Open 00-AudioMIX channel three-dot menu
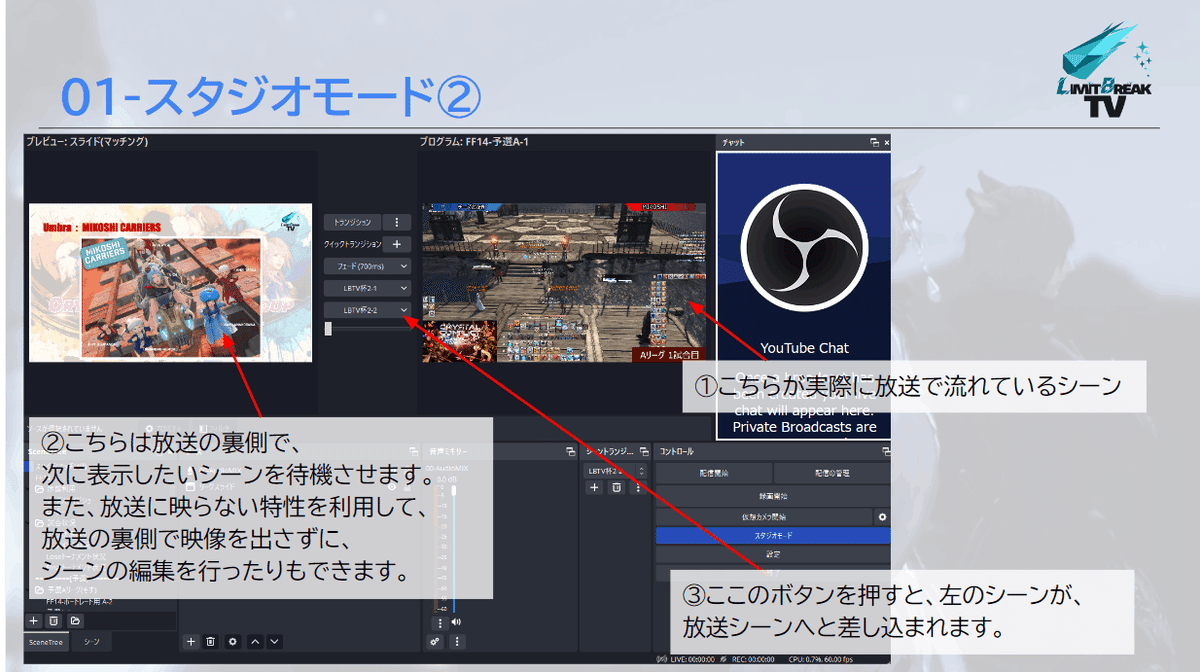1200x672 pixels. point(439,622)
